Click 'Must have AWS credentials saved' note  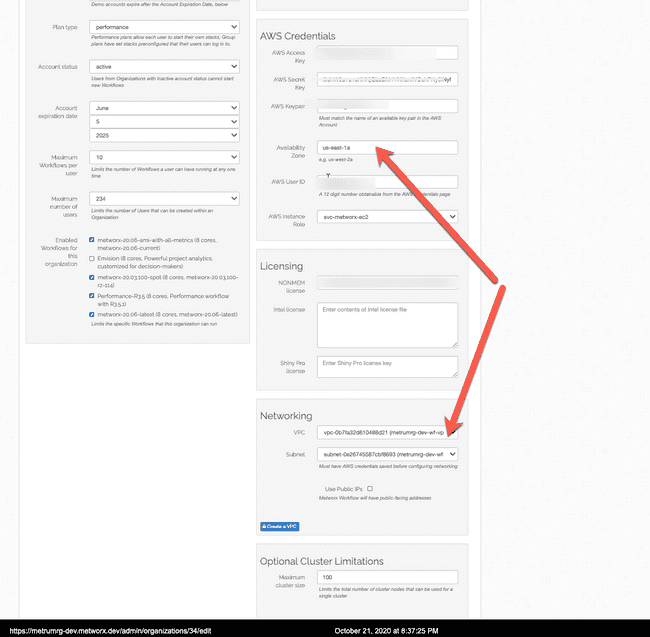click(x=388, y=466)
